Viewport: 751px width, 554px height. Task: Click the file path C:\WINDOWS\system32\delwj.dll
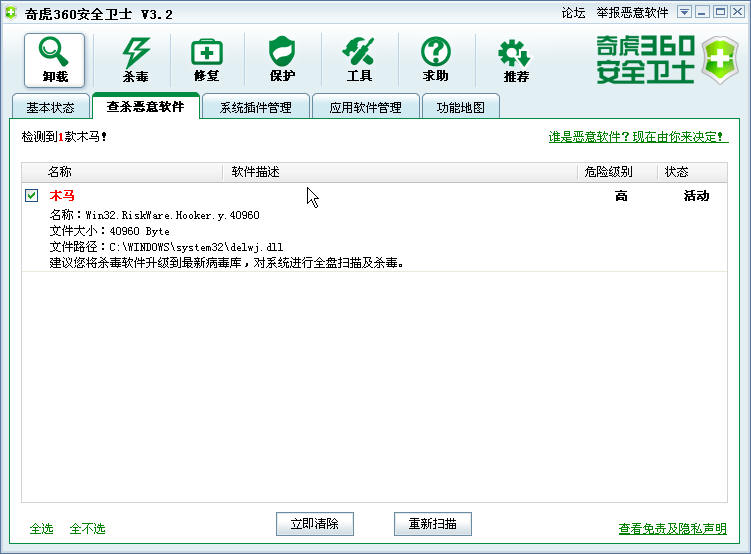tap(196, 247)
